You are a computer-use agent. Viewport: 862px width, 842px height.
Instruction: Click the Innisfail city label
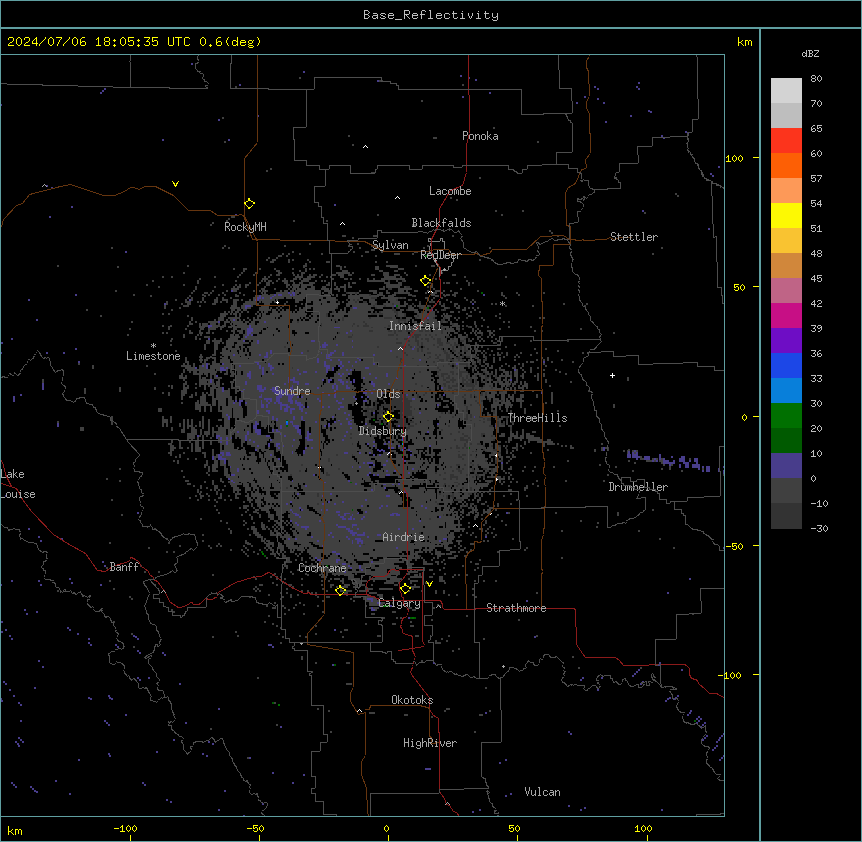coord(415,326)
